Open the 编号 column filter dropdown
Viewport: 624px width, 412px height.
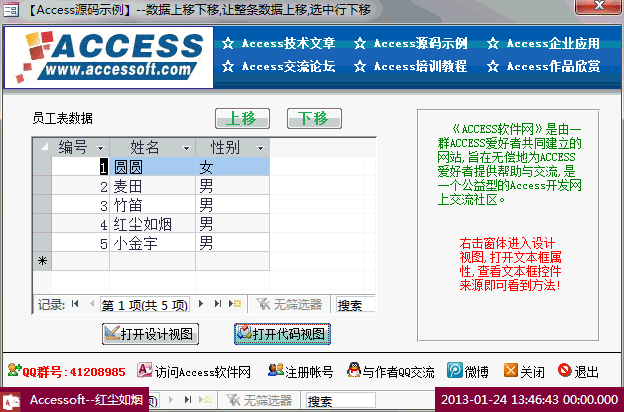[x=101, y=148]
